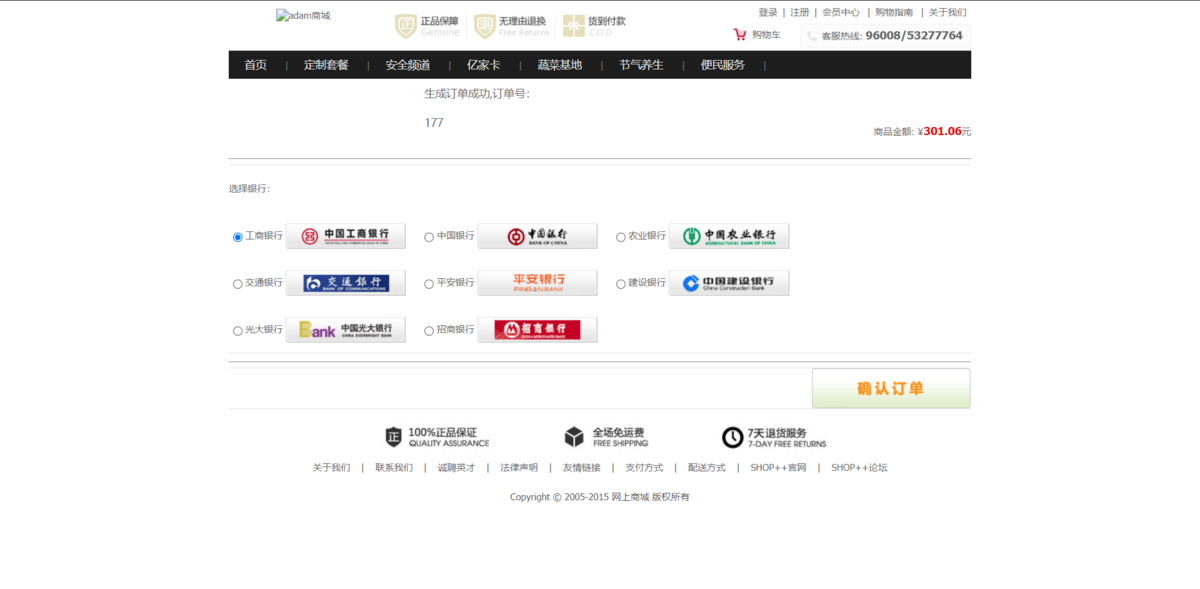Select the 招商银行 radio button
Viewport: 1200px width, 589px height.
[x=429, y=331]
